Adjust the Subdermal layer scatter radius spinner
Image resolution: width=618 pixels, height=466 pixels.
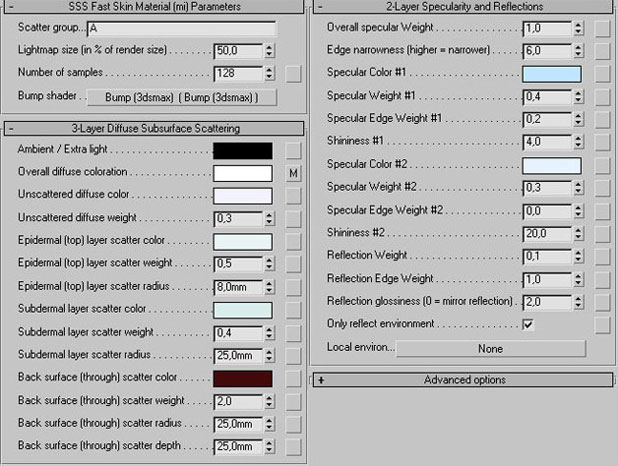coord(269,356)
